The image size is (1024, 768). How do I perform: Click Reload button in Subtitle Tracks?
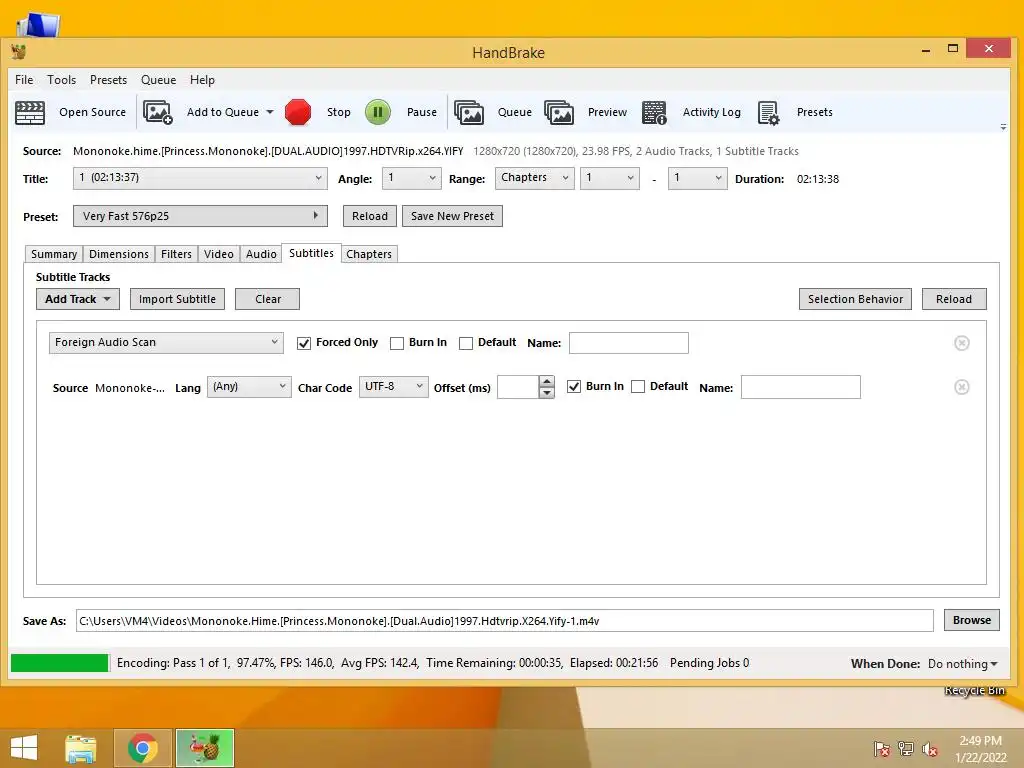[x=954, y=299]
